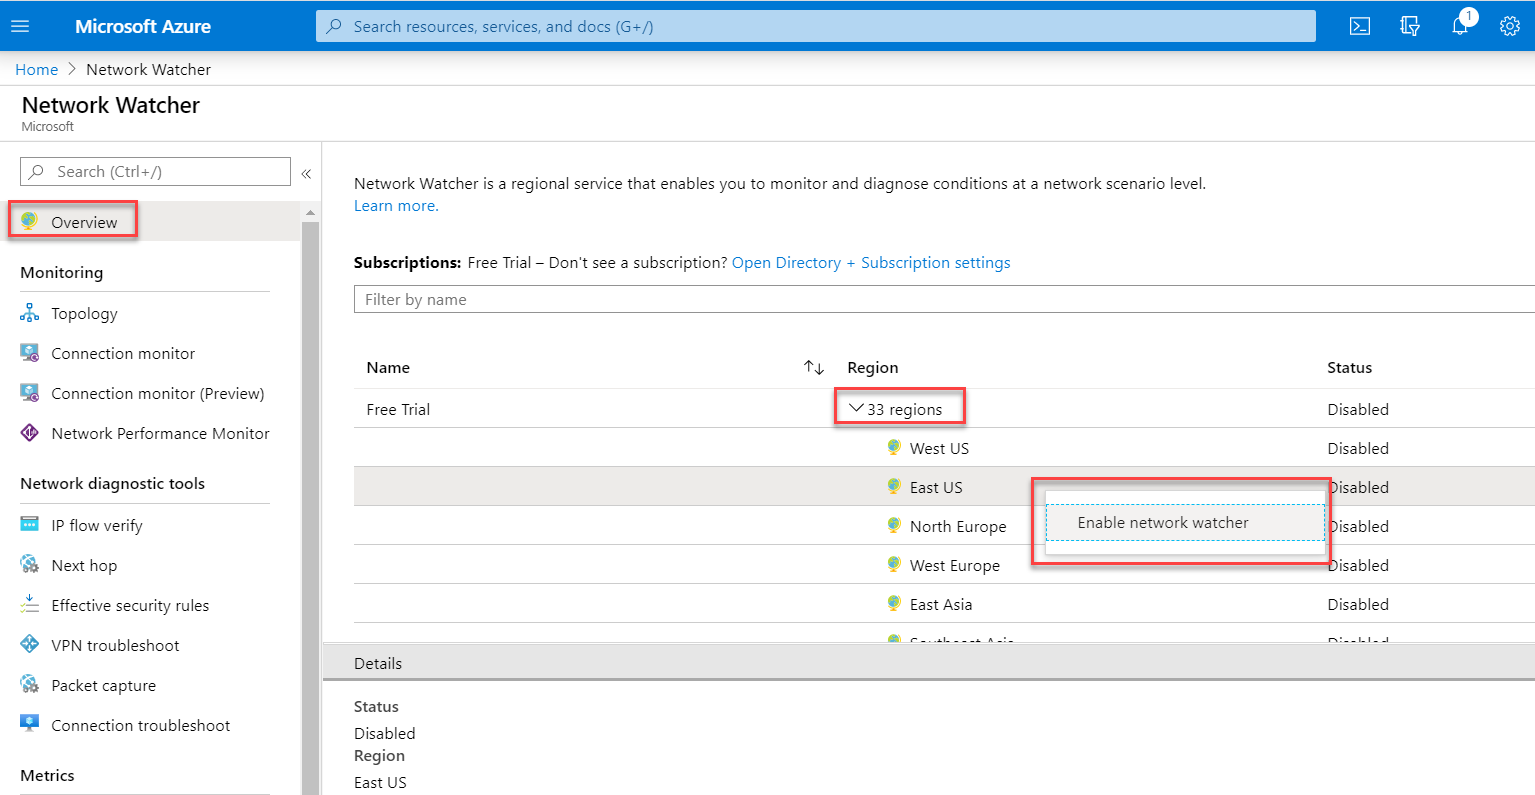
Task: Click the Region column header
Action: (872, 367)
